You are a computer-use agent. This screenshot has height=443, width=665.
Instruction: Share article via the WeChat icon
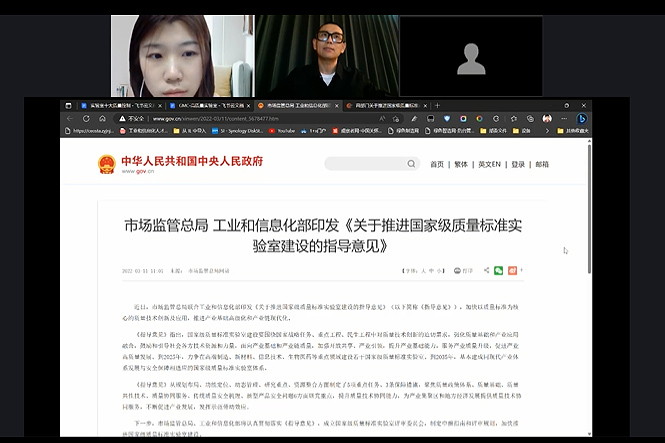[x=498, y=270]
